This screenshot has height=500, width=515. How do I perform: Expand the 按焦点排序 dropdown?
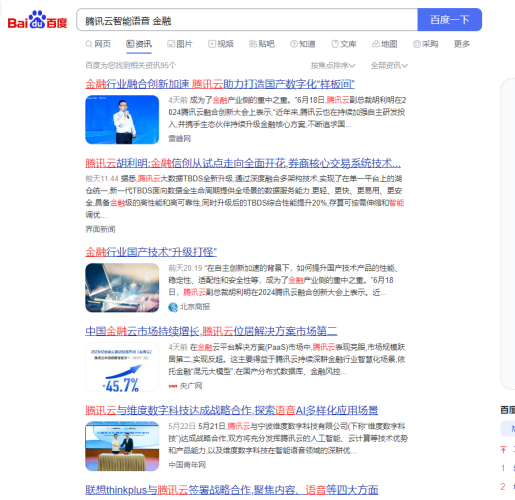click(333, 65)
